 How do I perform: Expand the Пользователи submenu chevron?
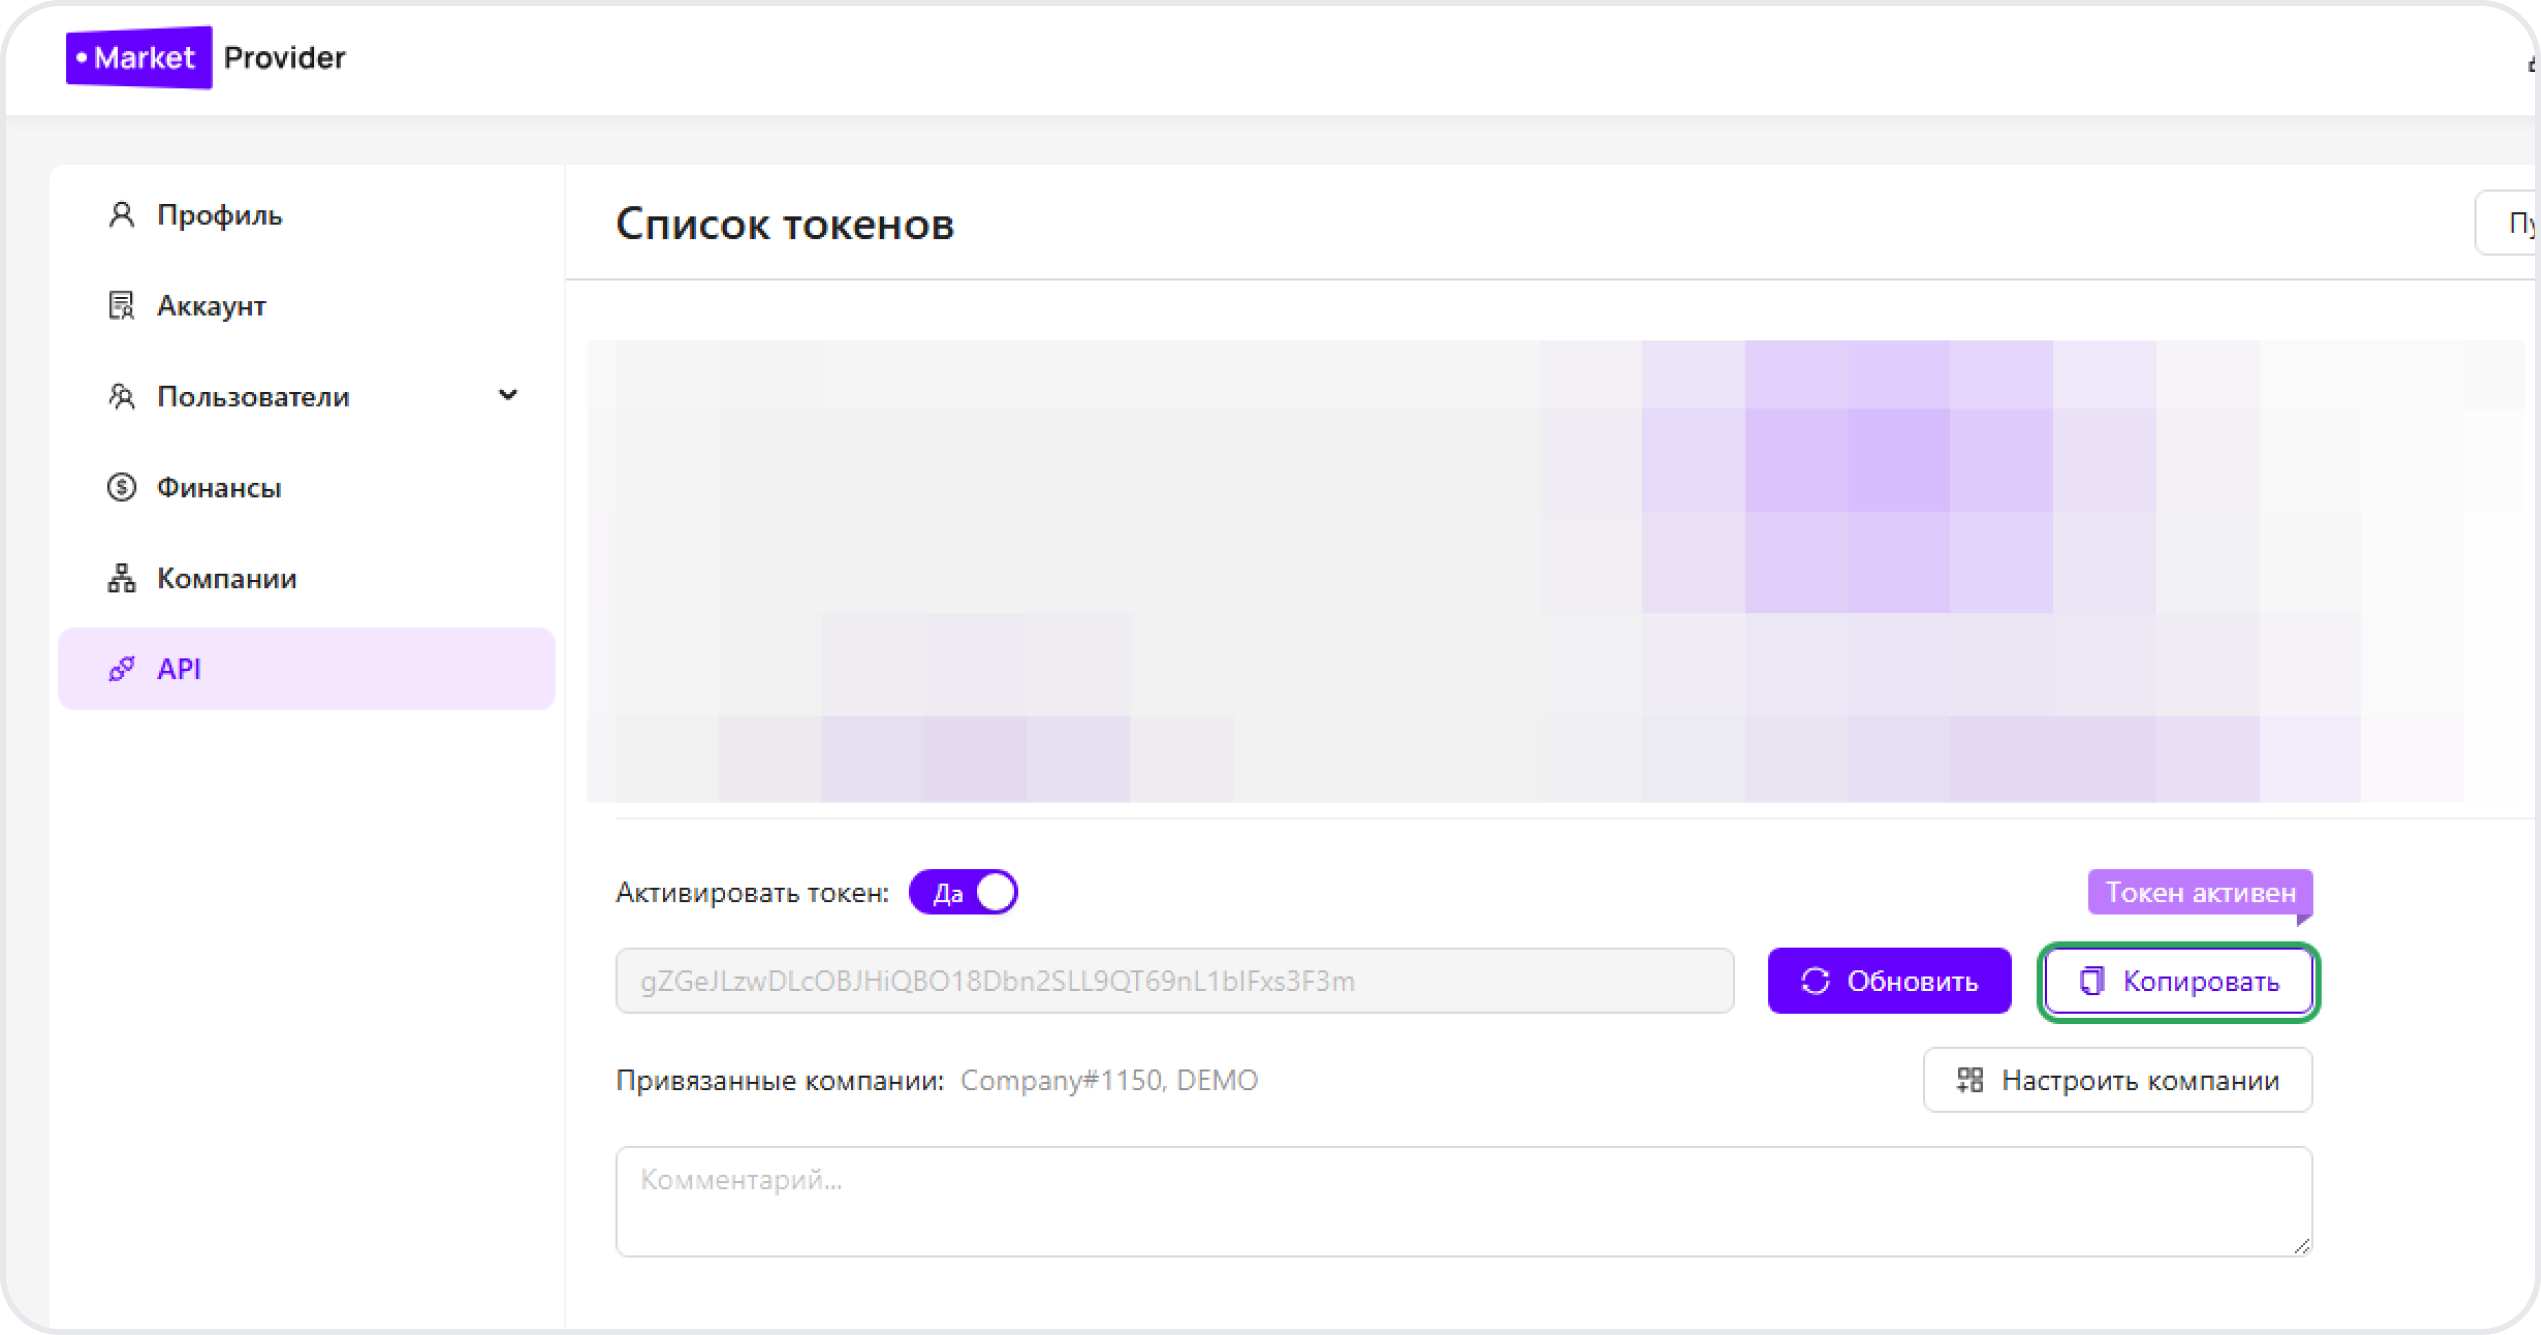click(x=508, y=395)
